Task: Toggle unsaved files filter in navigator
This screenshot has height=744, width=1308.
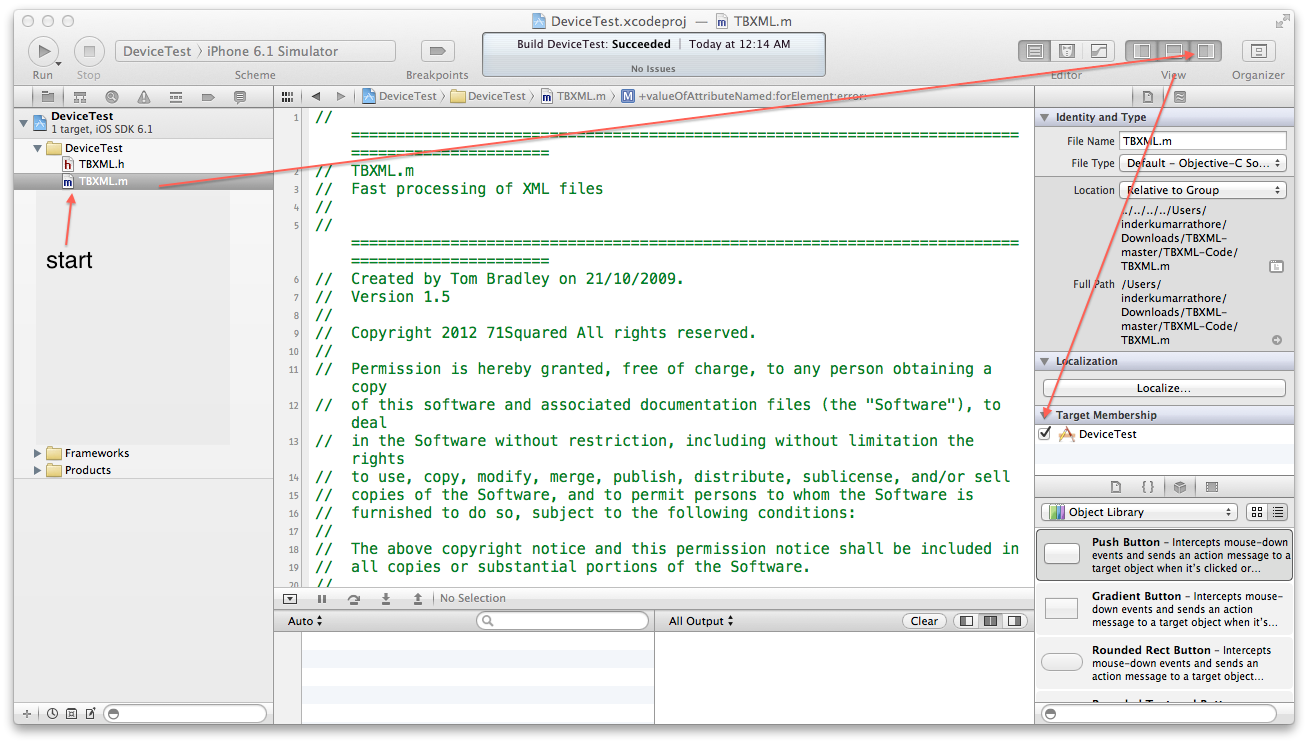Action: coord(90,714)
